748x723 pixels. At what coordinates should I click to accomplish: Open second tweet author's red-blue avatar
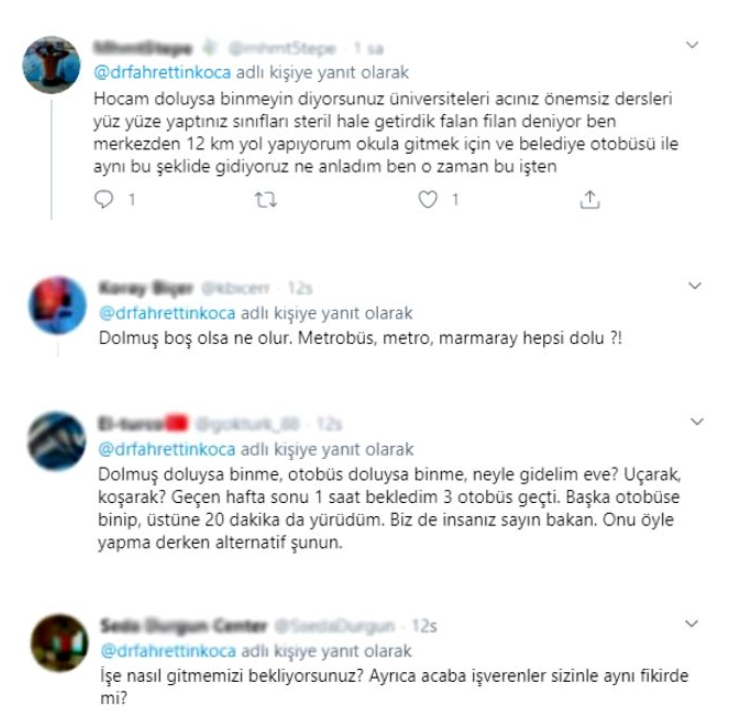click(57, 305)
